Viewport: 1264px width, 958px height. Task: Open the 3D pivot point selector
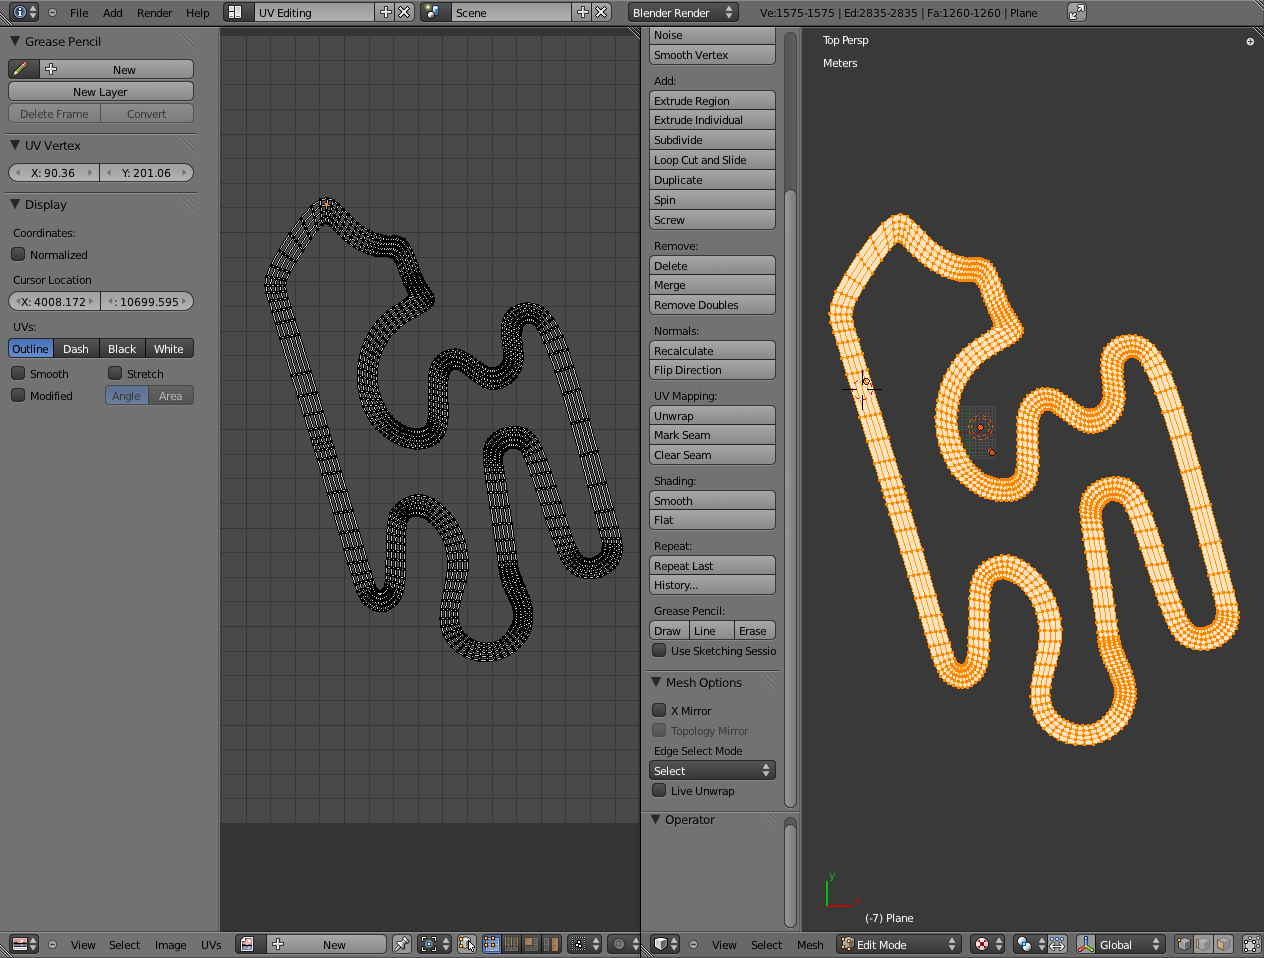point(1029,944)
